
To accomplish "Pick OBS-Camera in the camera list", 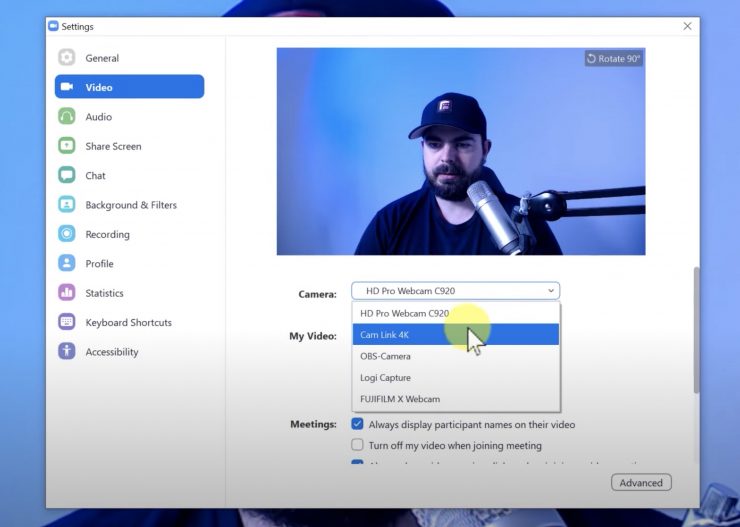I will [455, 356].
